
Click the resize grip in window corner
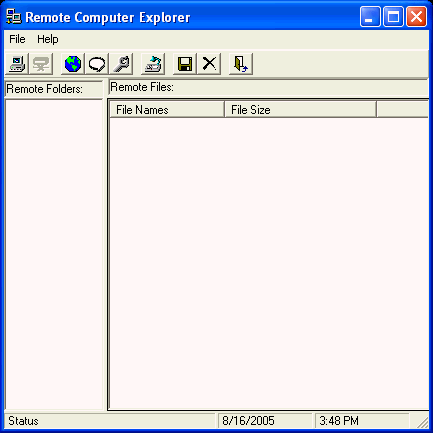coord(422,422)
